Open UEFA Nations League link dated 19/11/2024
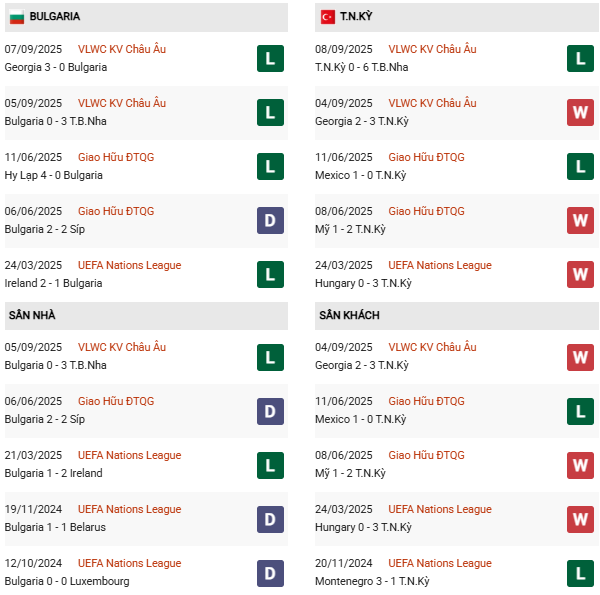 point(129,509)
